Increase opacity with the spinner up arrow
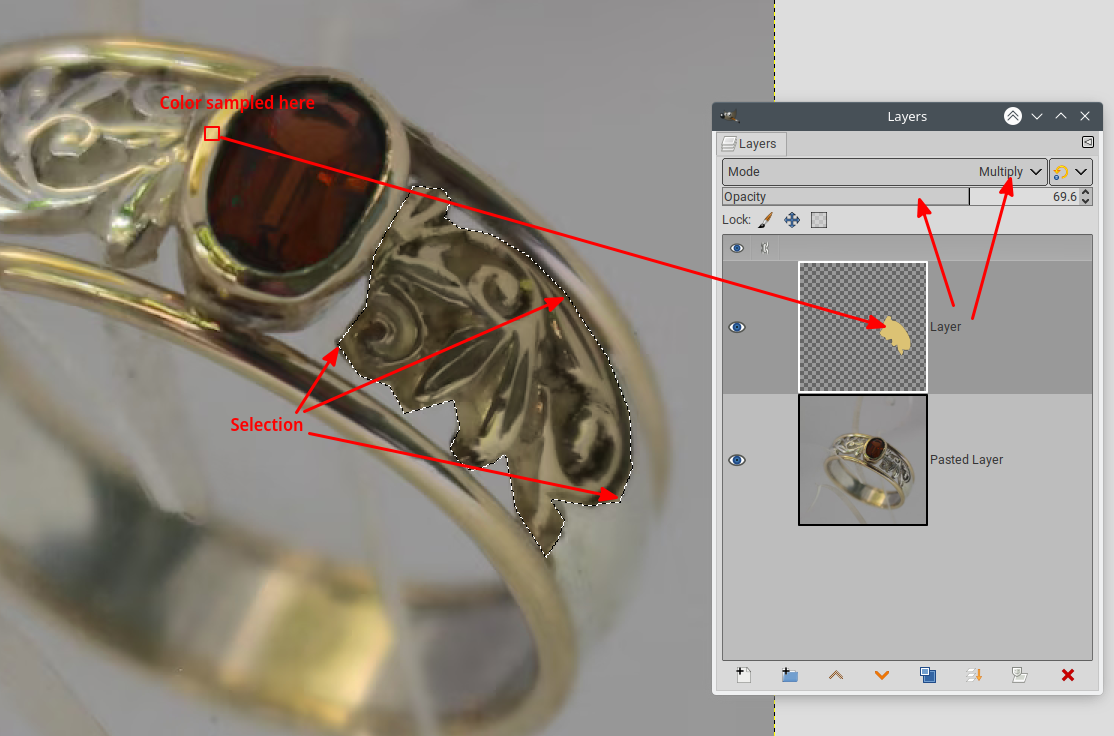 coord(1087,192)
